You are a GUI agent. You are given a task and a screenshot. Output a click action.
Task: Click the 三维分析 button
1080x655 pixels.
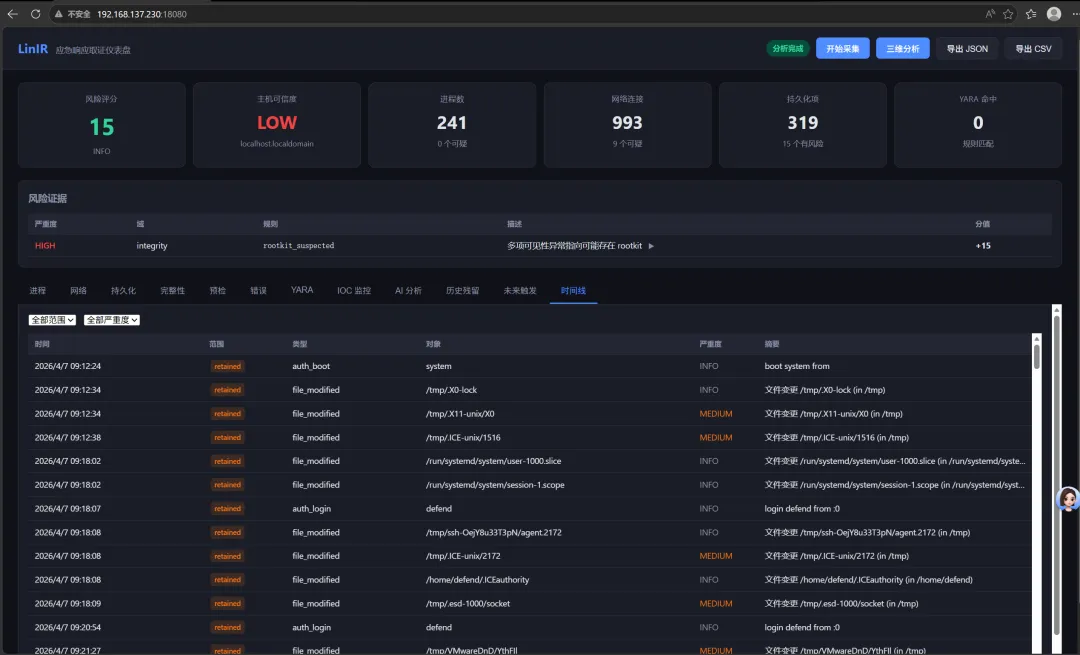(x=902, y=48)
